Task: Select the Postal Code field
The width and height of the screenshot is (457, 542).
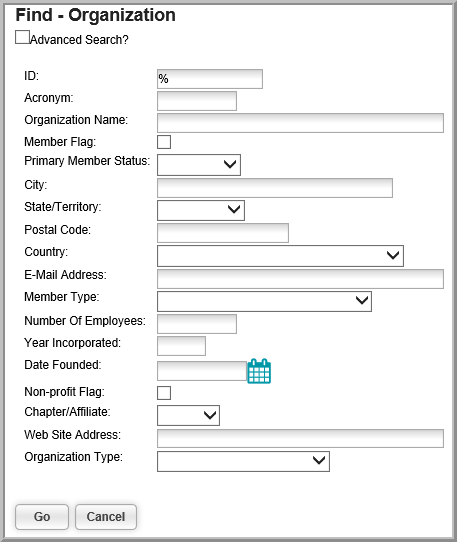Action: coord(223,233)
